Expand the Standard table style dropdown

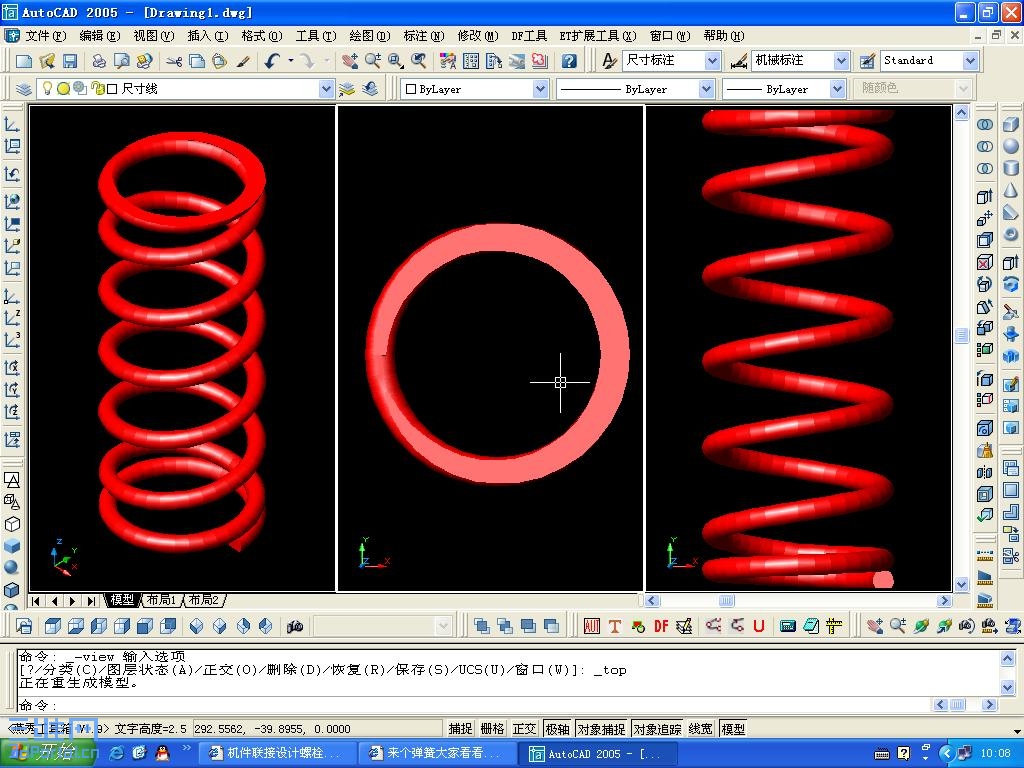970,61
